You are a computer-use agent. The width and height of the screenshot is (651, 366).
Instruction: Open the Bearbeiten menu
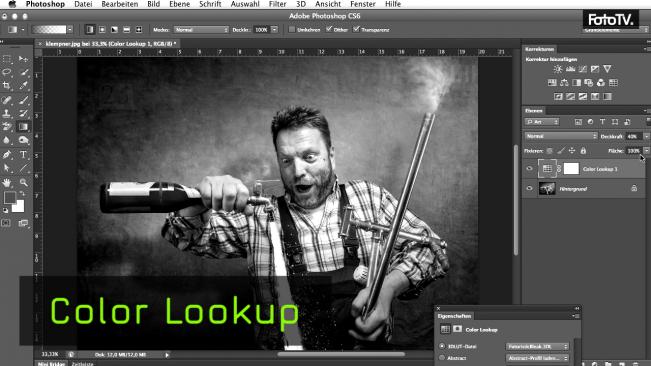(x=120, y=4)
